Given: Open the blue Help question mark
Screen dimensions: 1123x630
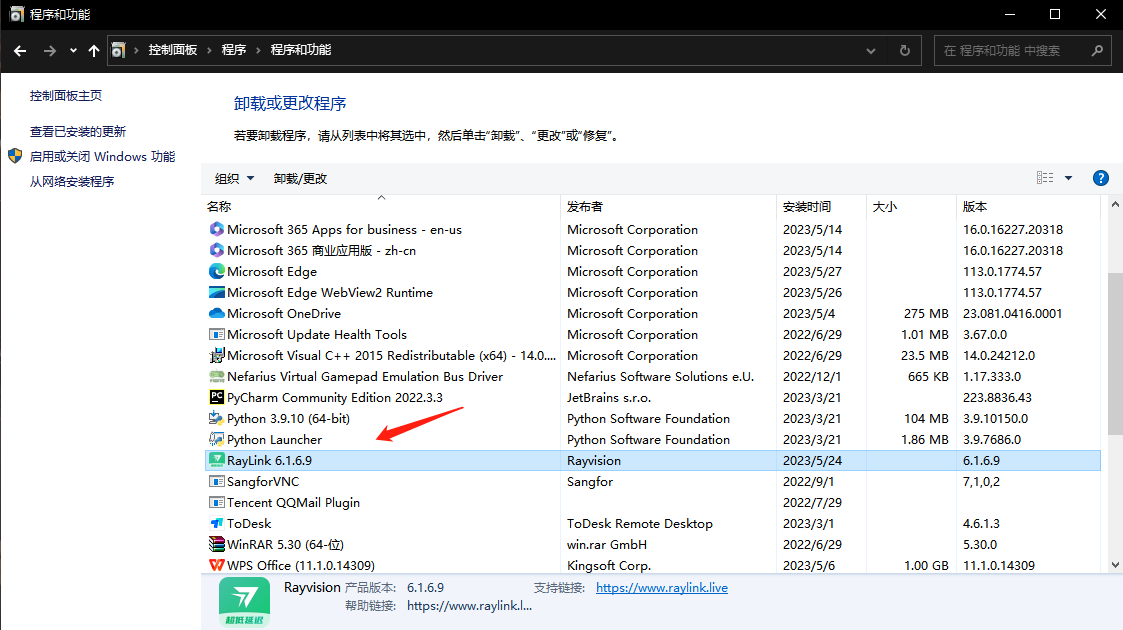Looking at the screenshot, I should 1101,178.
